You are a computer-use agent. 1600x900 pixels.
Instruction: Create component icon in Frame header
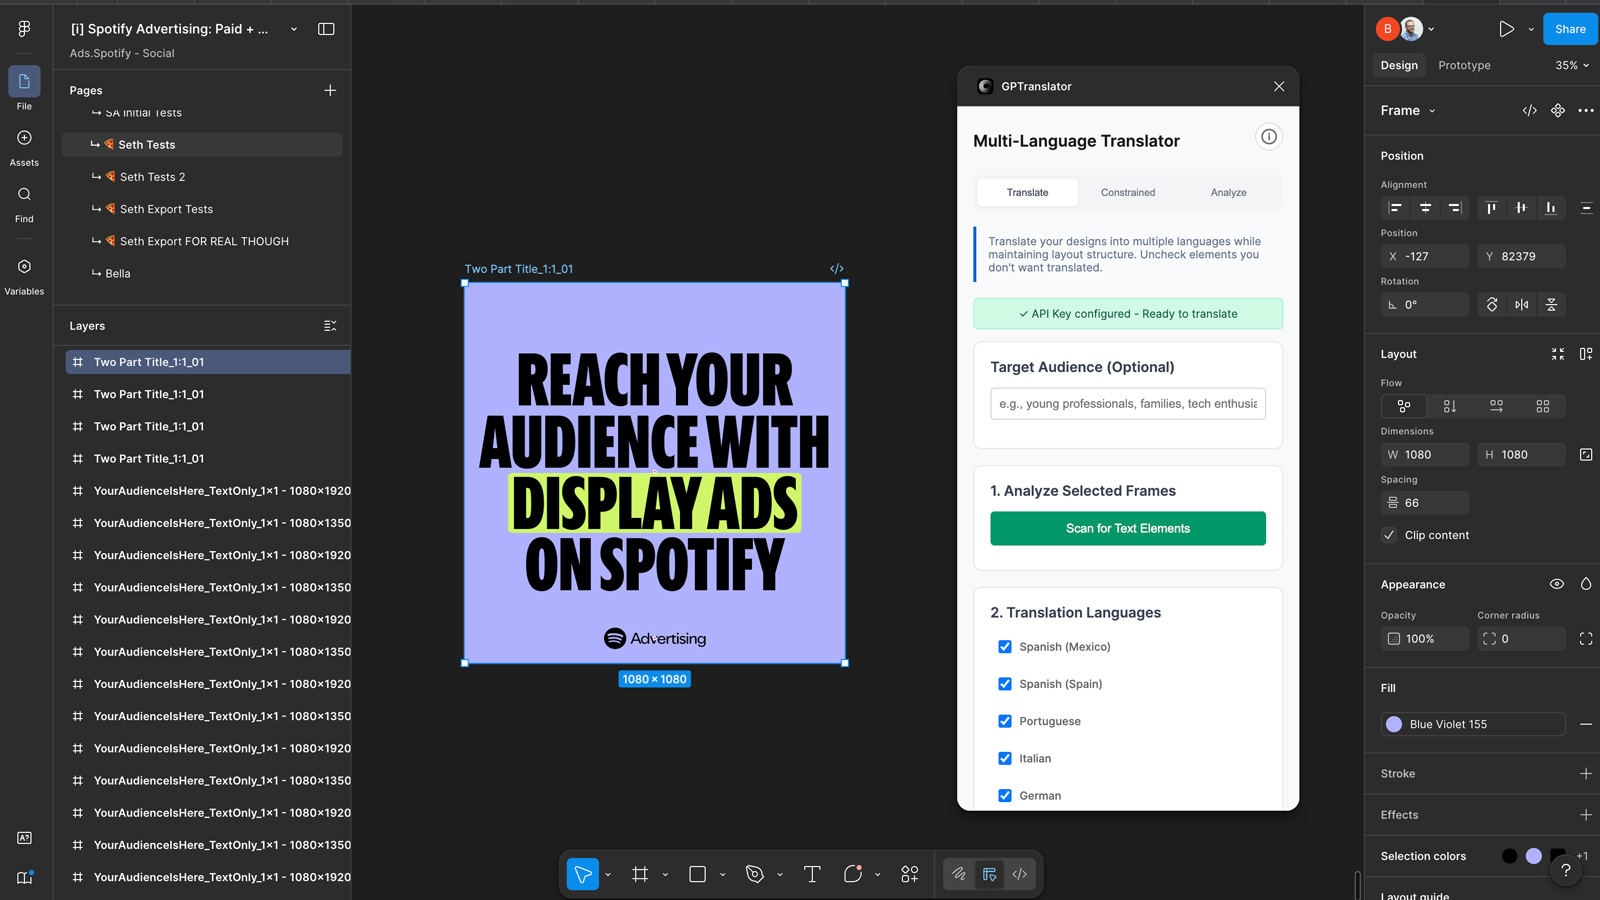1558,111
